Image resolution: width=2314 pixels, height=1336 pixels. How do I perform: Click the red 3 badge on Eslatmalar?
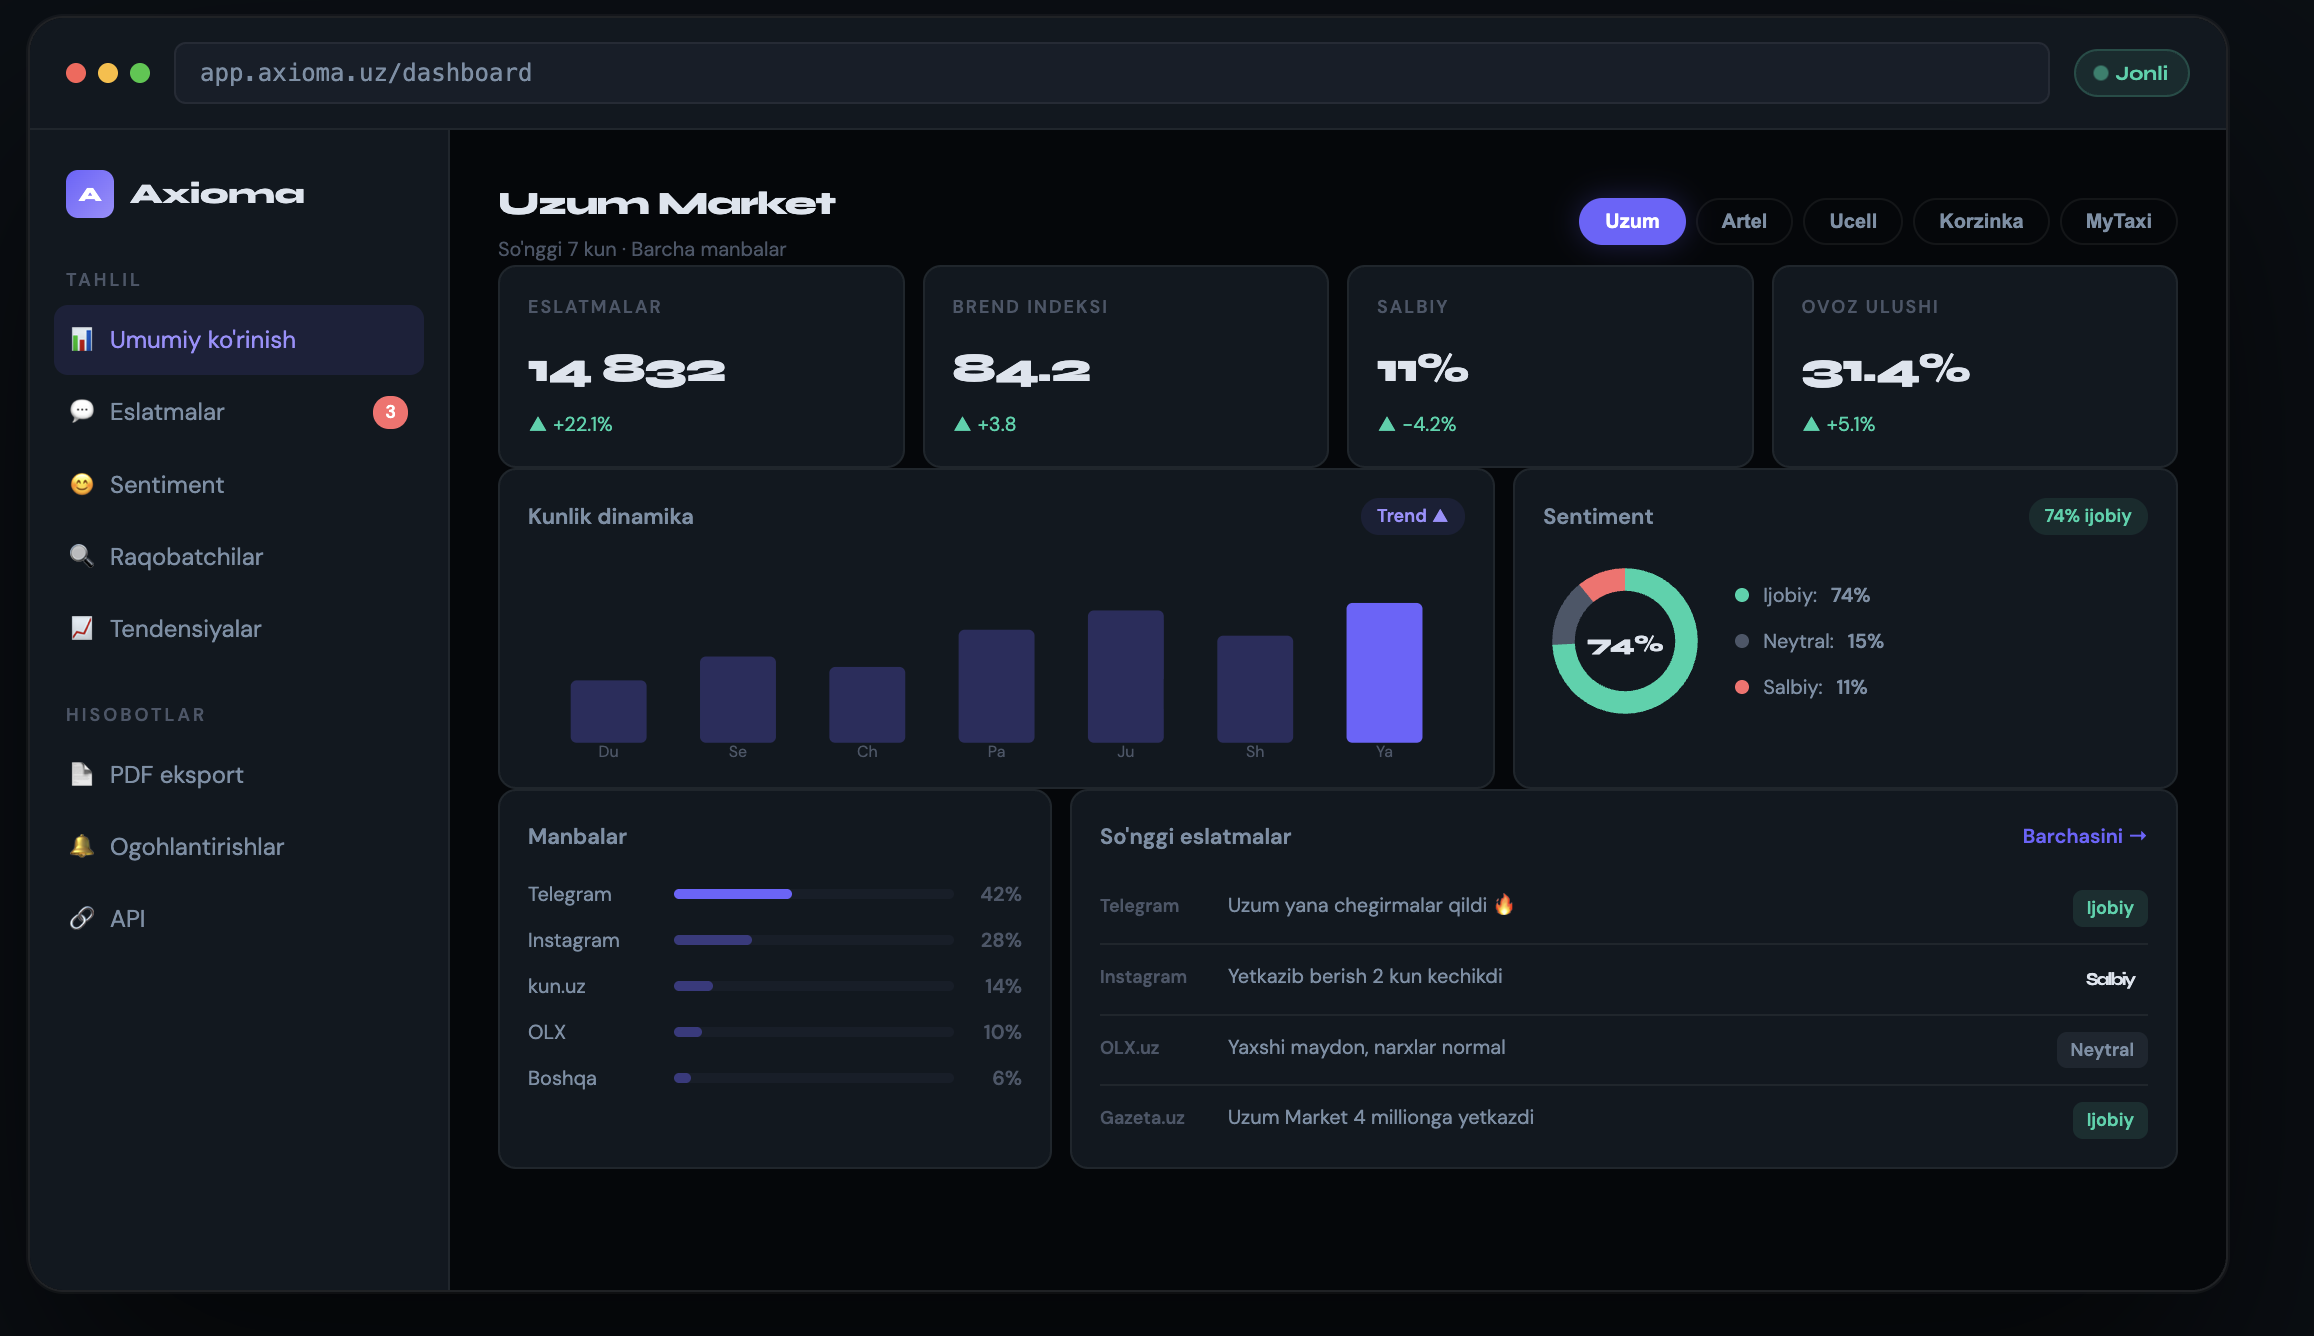[x=390, y=412]
